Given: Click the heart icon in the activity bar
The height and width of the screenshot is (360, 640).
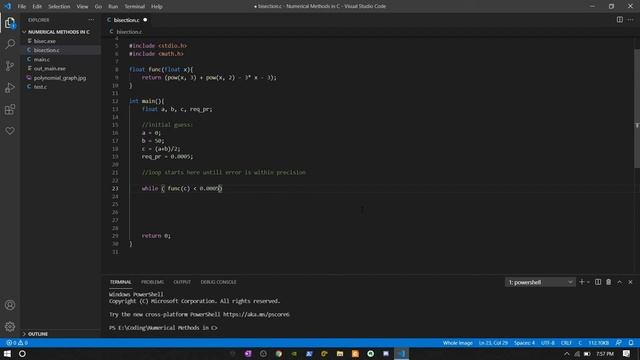Looking at the screenshot, I should [x=10, y=131].
